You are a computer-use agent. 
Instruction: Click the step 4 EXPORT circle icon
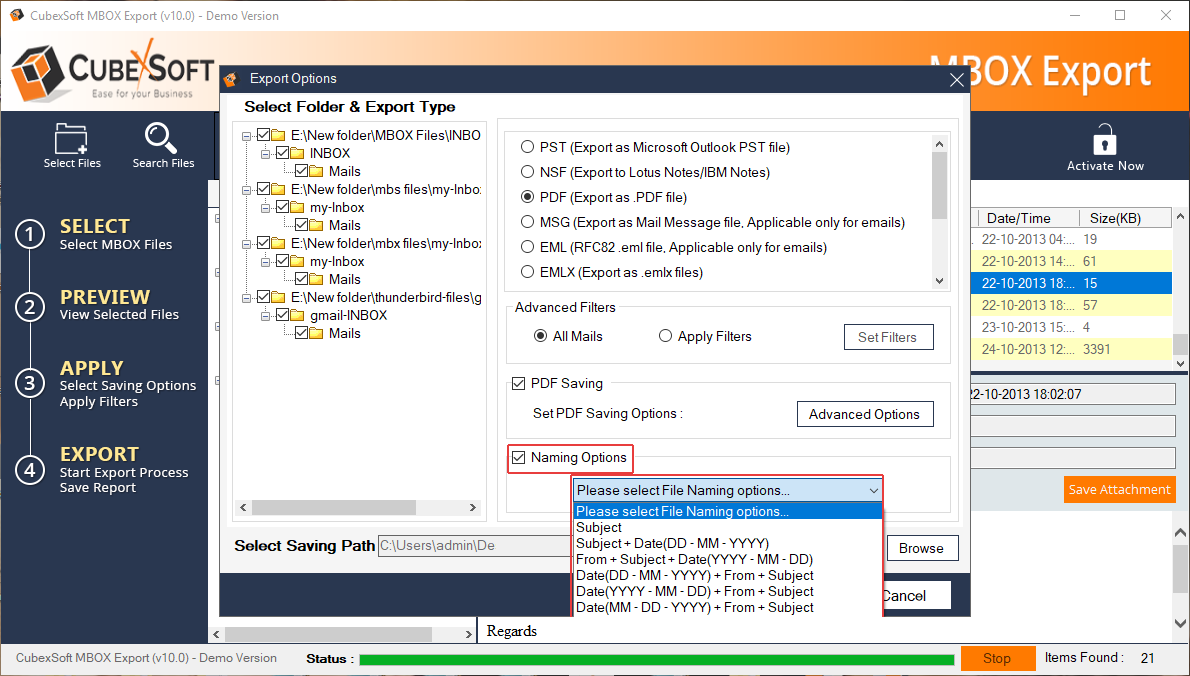31,470
